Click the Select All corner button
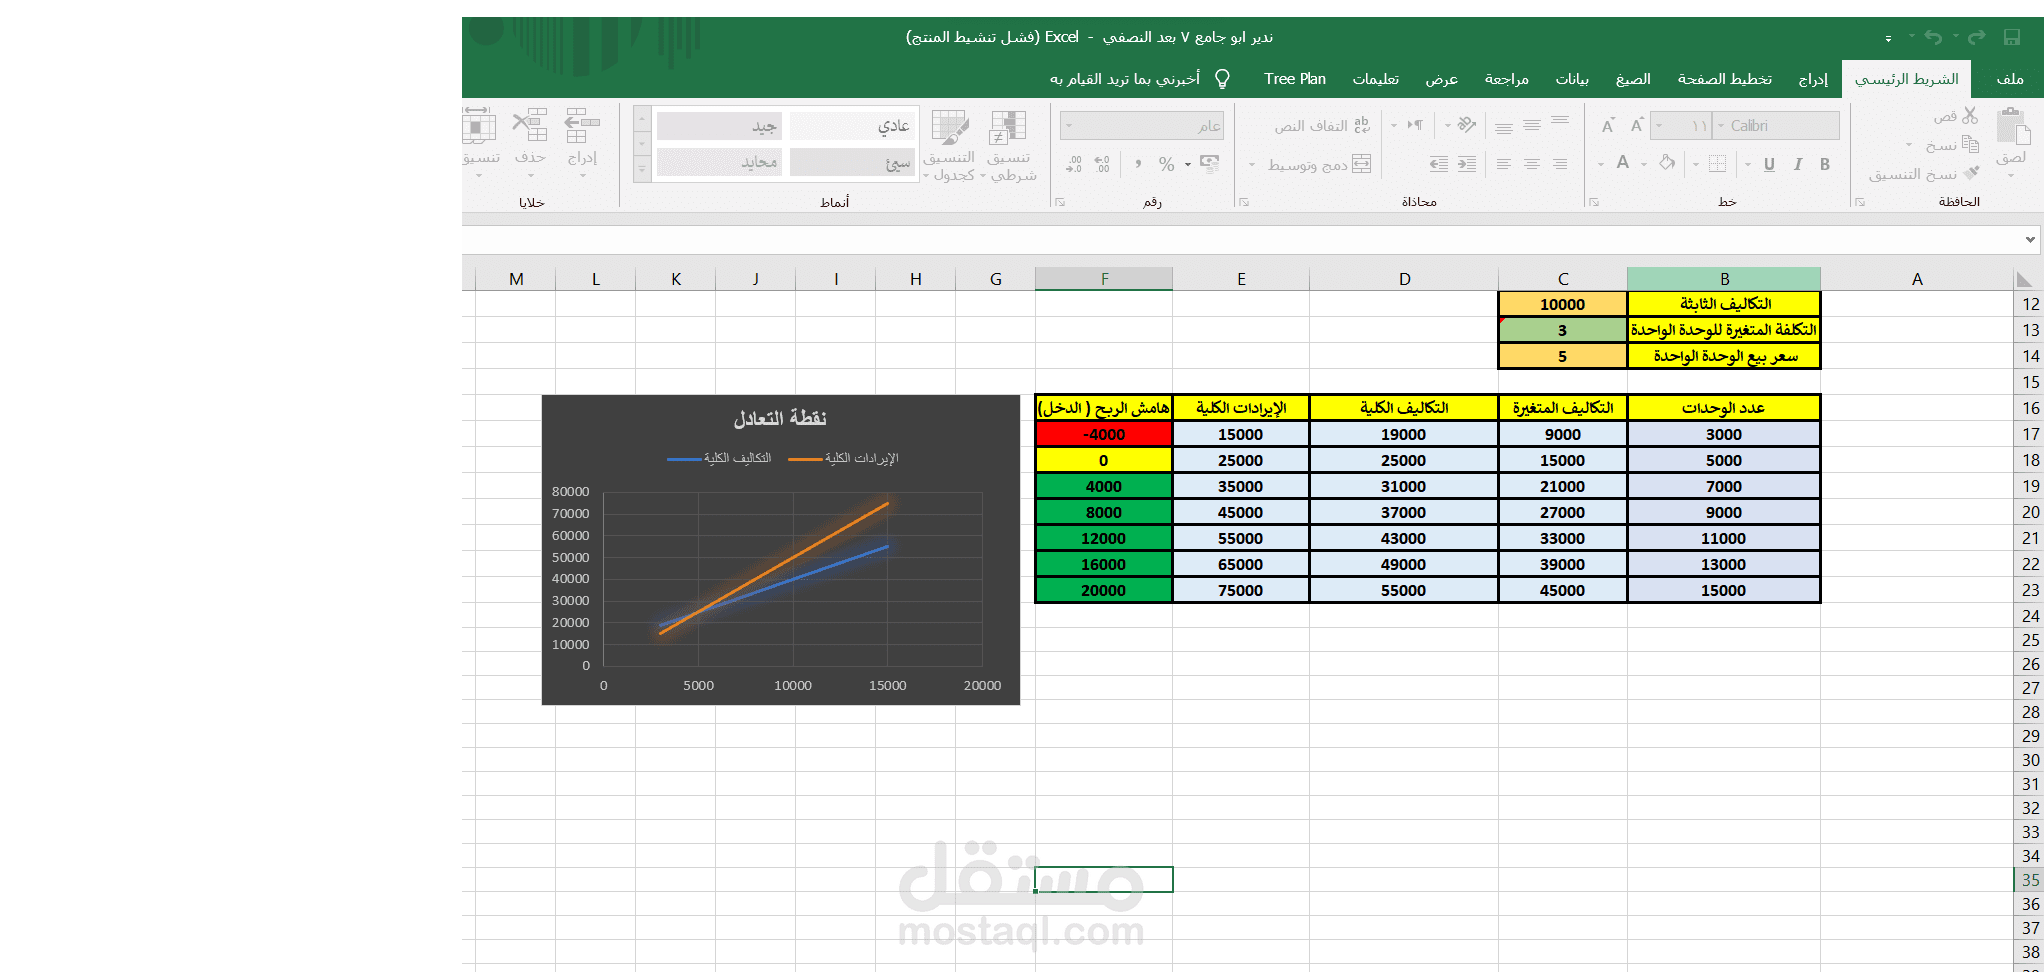This screenshot has width=2044, height=972. click(2027, 279)
